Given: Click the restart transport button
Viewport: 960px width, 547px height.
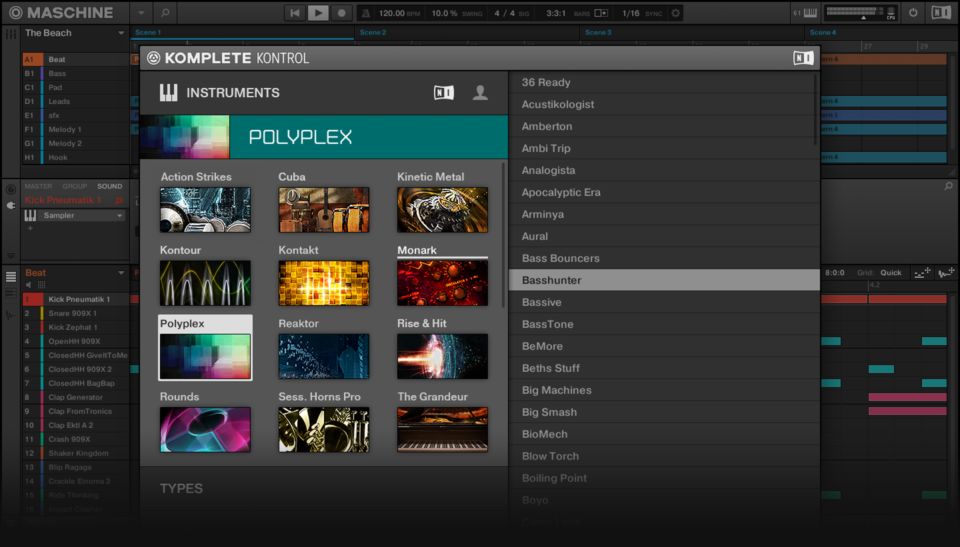Looking at the screenshot, I should (x=295, y=13).
